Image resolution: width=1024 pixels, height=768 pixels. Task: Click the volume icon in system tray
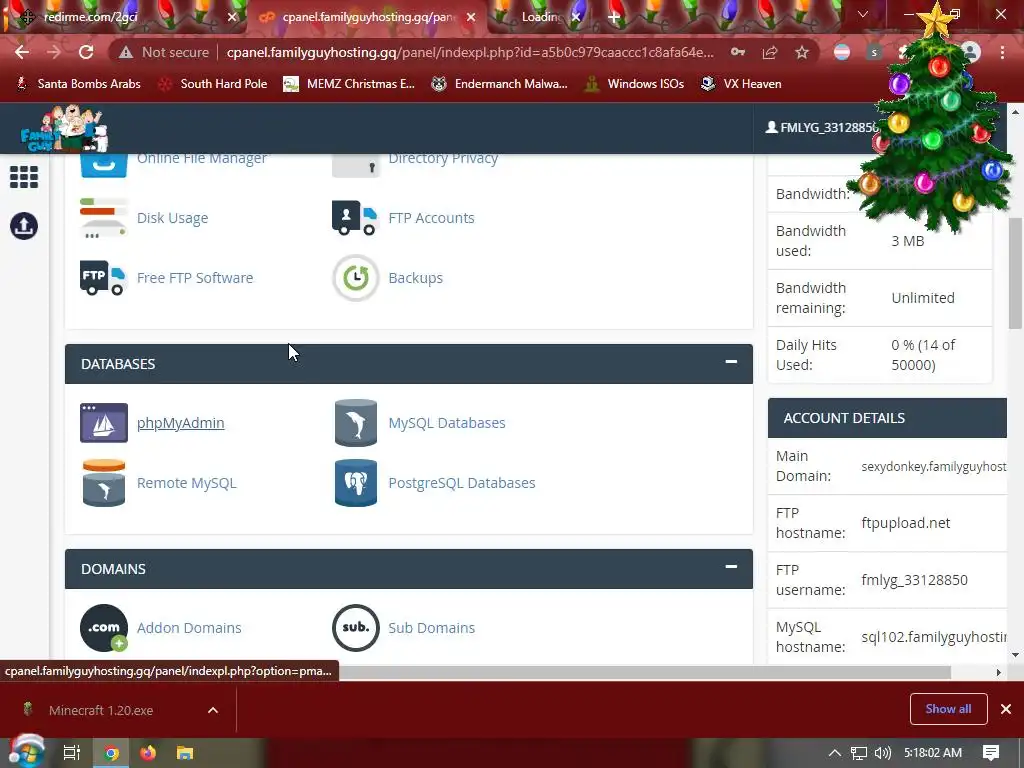click(x=883, y=753)
